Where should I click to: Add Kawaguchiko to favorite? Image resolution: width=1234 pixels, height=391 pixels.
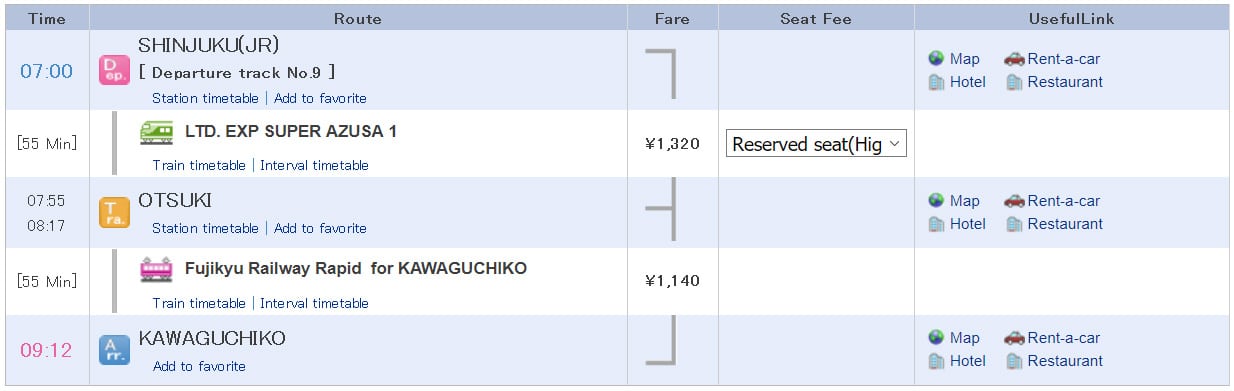[199, 366]
